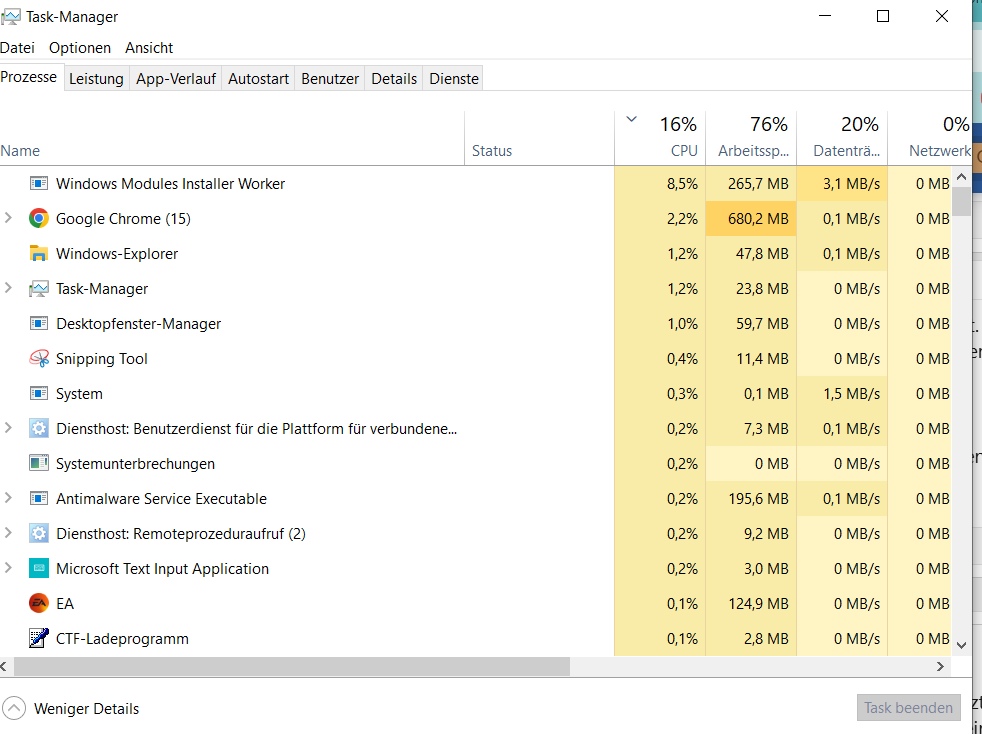
Task: Switch to the Leistung tab
Action: click(96, 79)
